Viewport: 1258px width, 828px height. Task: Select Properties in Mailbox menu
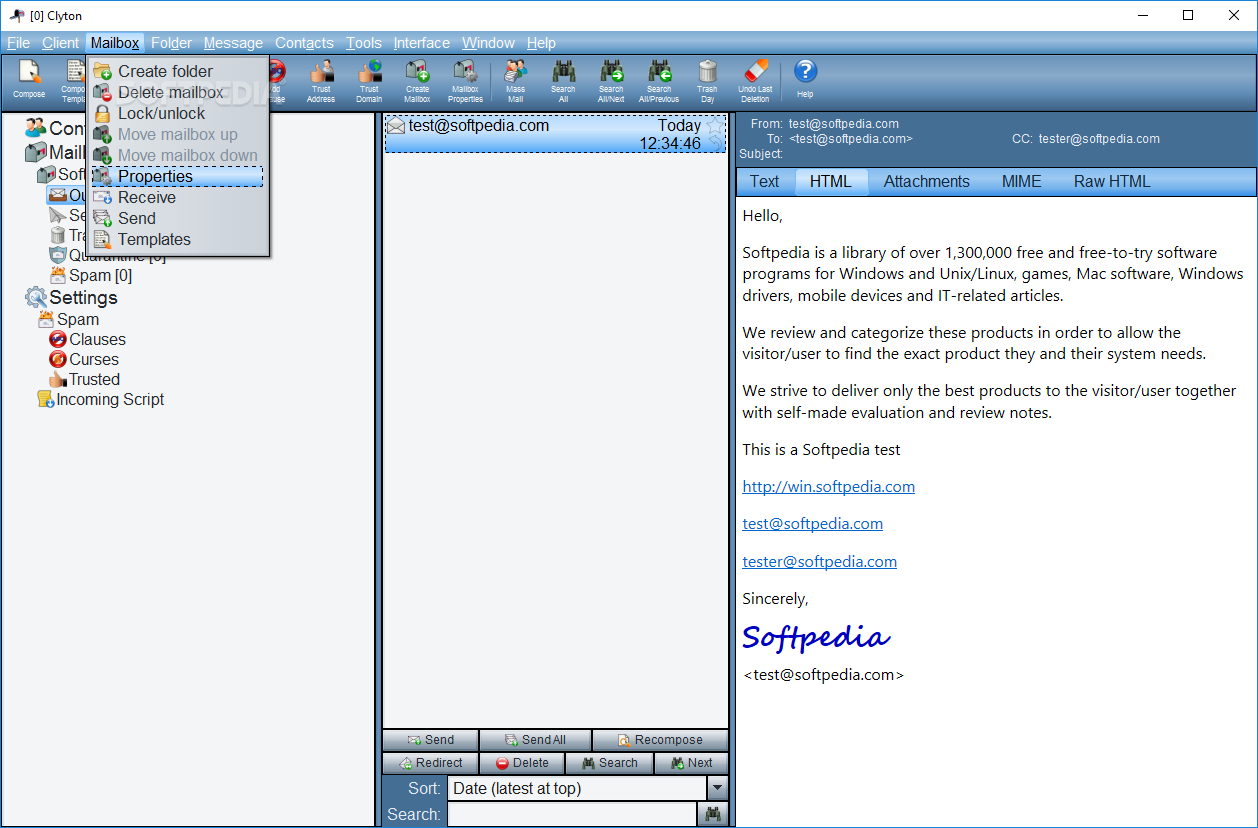pyautogui.click(x=177, y=176)
